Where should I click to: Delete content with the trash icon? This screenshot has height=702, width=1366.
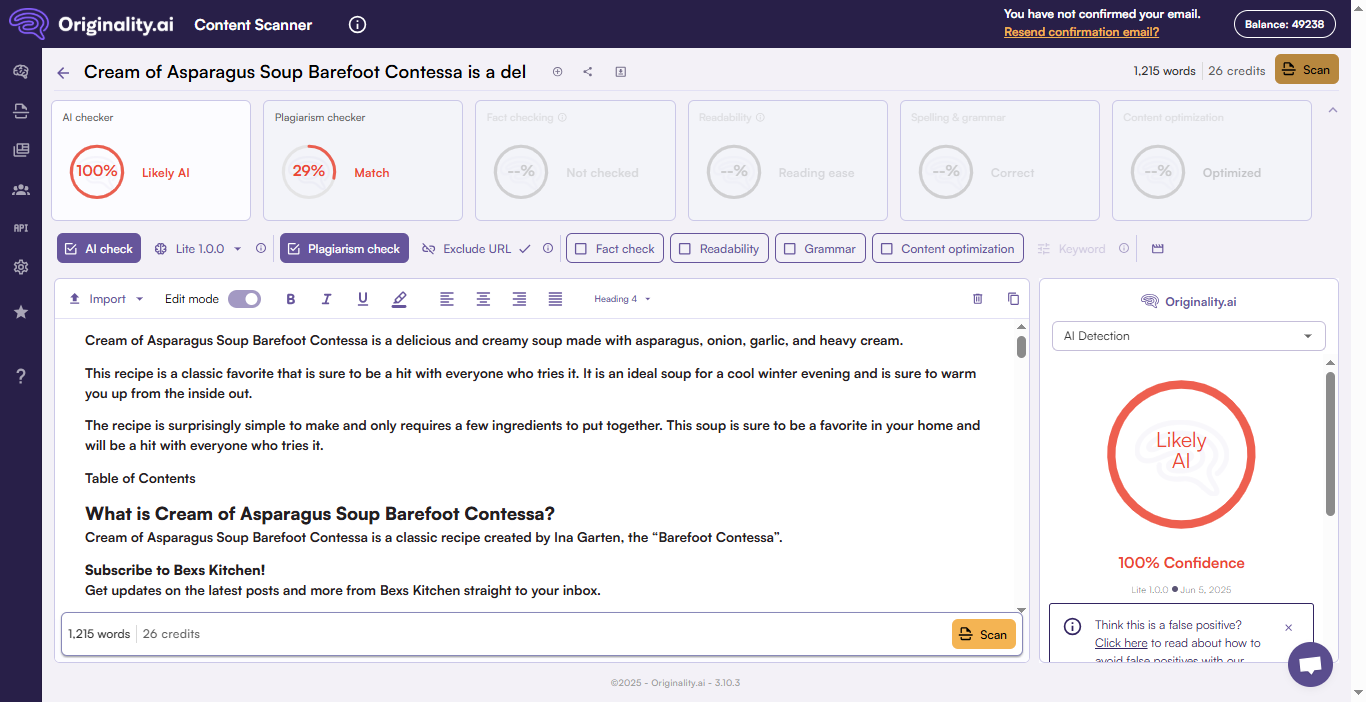tap(978, 299)
